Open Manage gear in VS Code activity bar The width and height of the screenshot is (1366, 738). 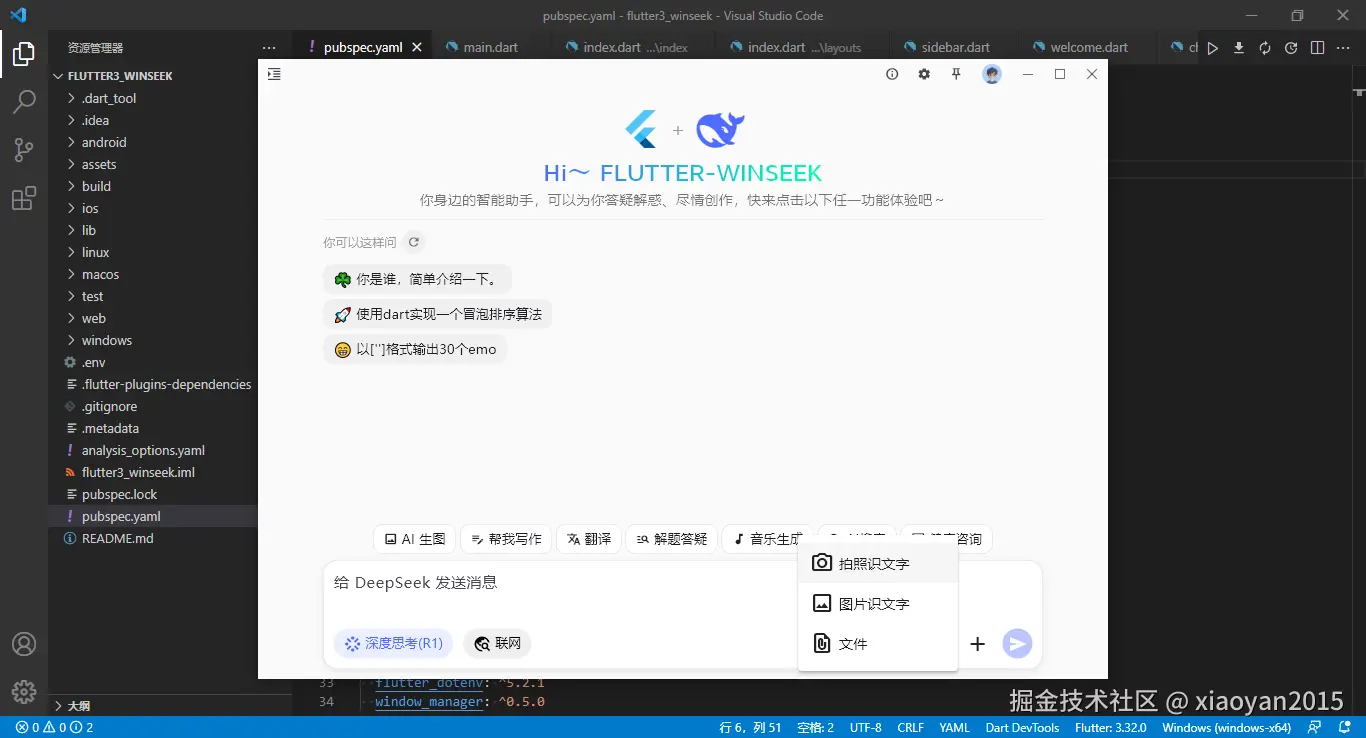pos(24,691)
